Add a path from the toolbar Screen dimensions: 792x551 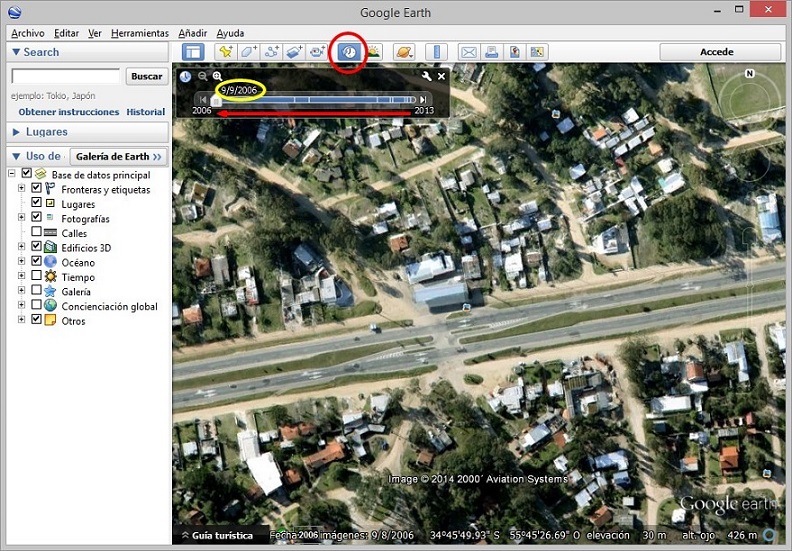click(x=272, y=52)
